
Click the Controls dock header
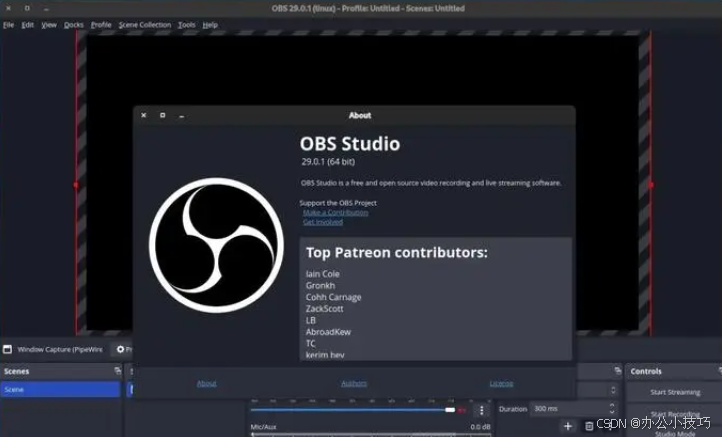click(x=674, y=371)
